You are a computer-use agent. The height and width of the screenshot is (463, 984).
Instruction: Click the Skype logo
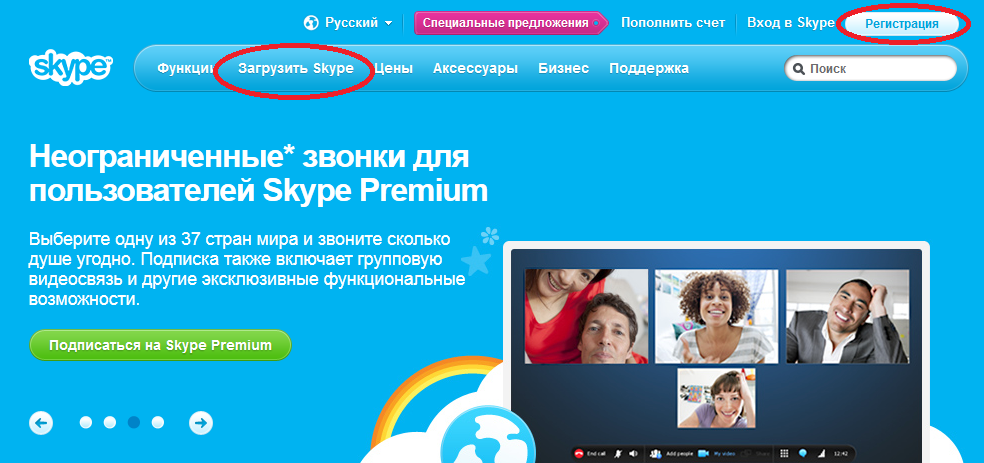pyautogui.click(x=70, y=67)
